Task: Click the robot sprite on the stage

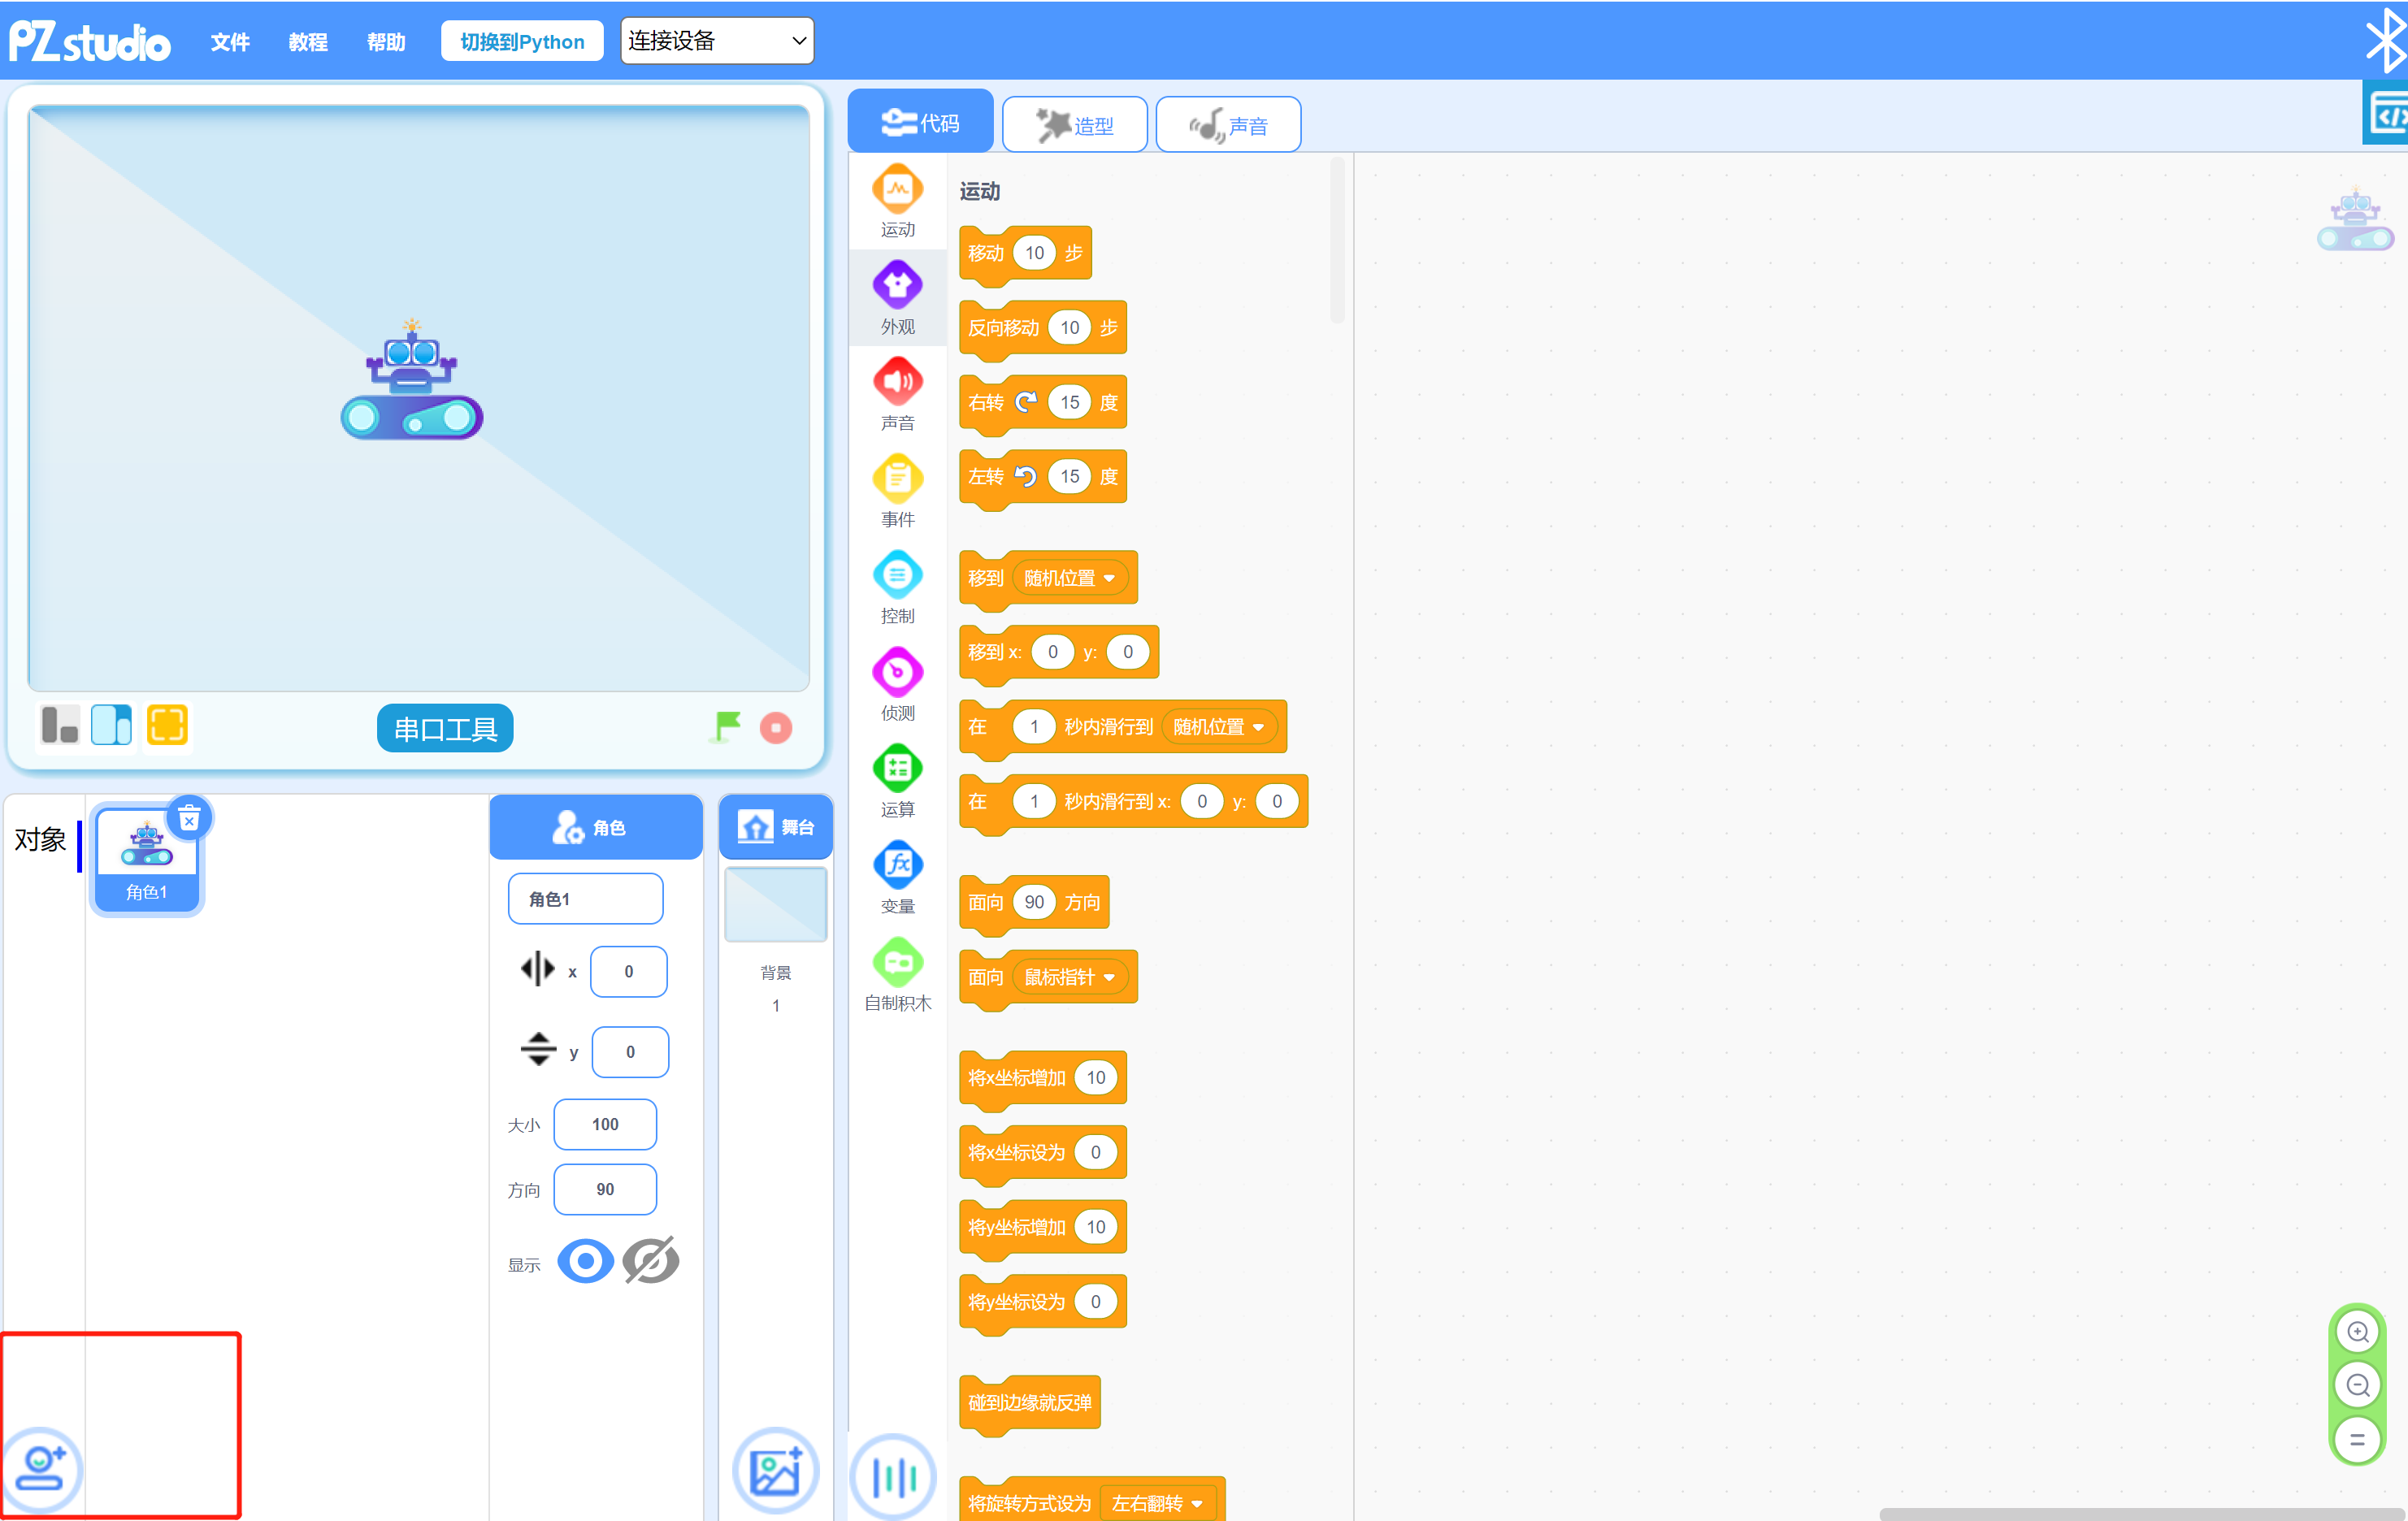Action: [412, 380]
